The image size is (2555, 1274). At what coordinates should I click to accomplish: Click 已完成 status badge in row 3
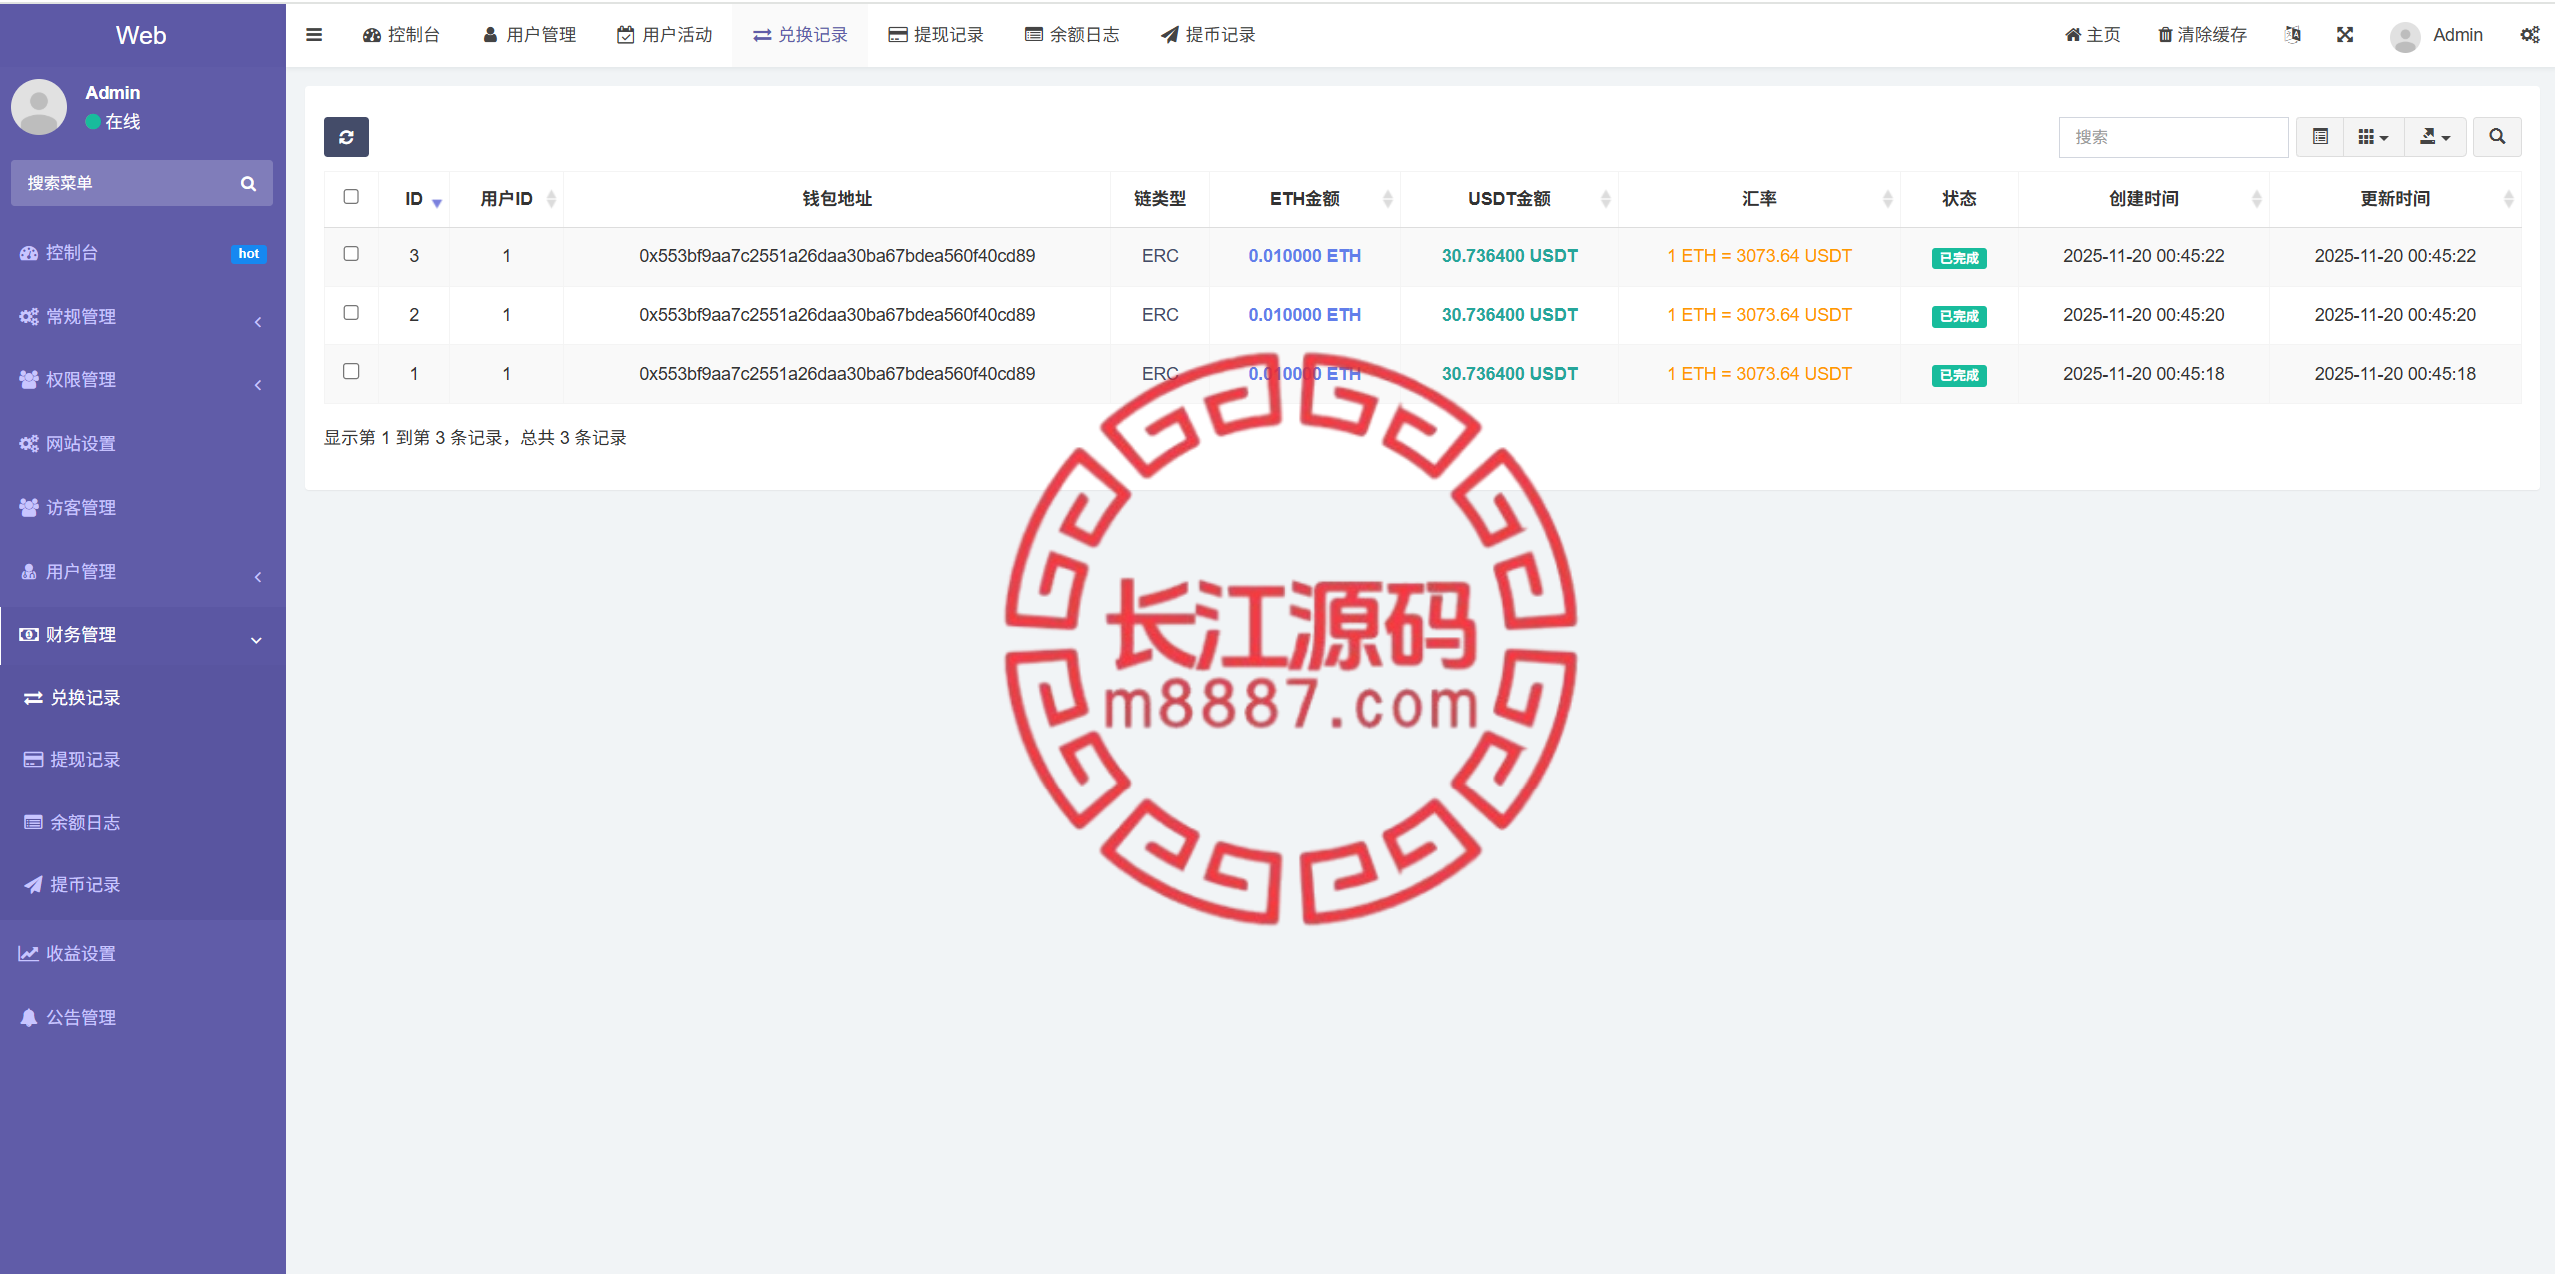pyautogui.click(x=1959, y=258)
